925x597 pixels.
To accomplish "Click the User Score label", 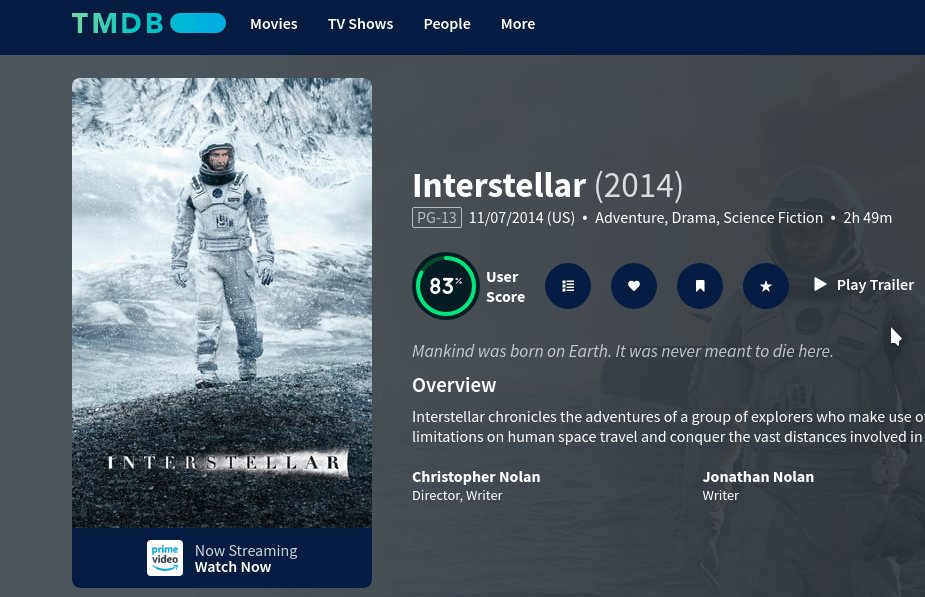I will pos(506,287).
